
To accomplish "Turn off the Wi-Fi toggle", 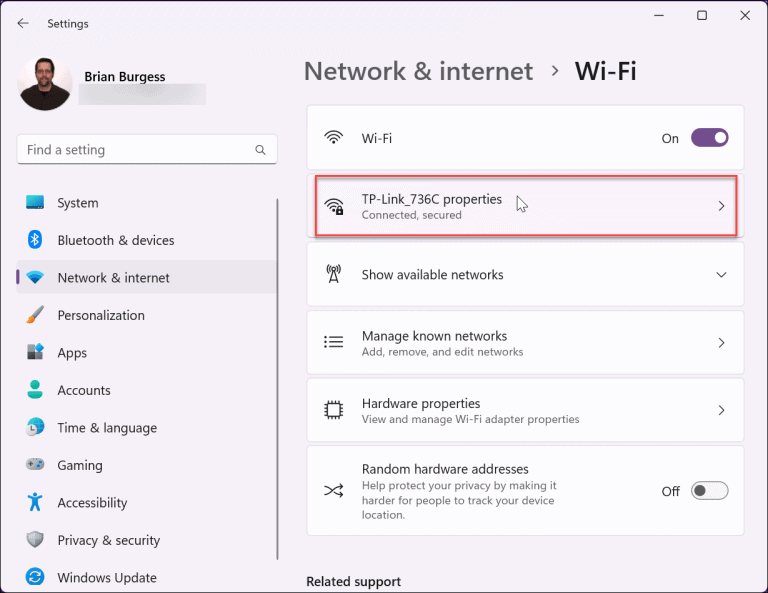I will 709,138.
